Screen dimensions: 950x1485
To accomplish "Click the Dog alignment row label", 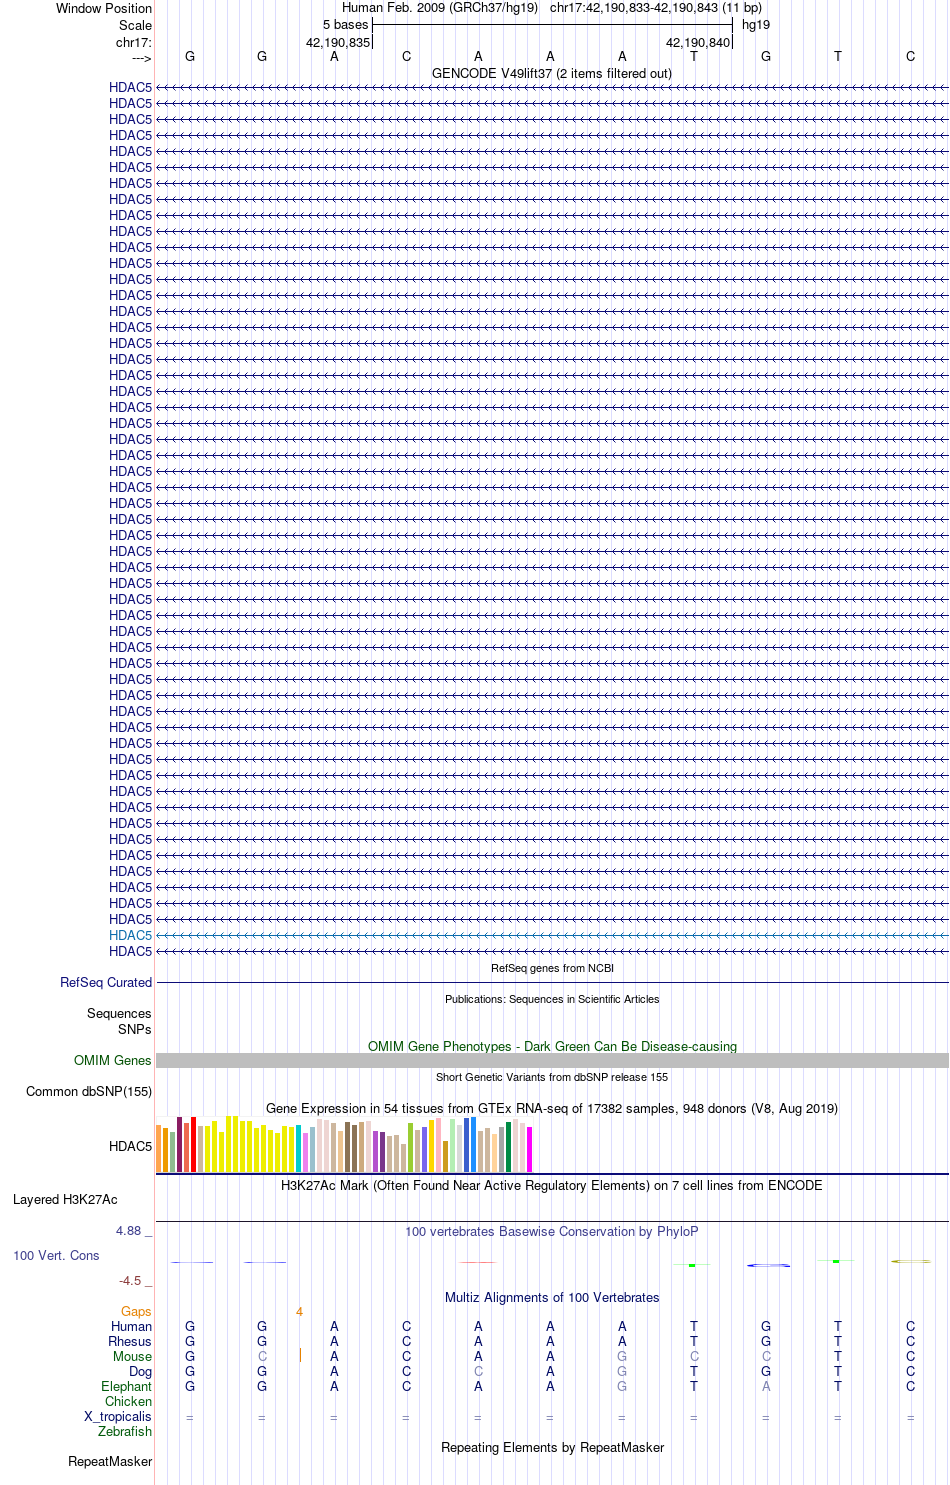I will [140, 1372].
